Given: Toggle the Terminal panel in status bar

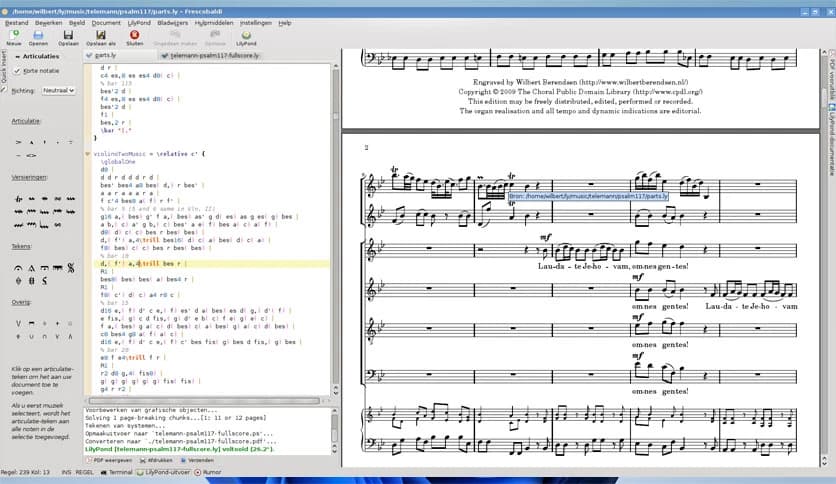Looking at the screenshot, I should [117, 470].
